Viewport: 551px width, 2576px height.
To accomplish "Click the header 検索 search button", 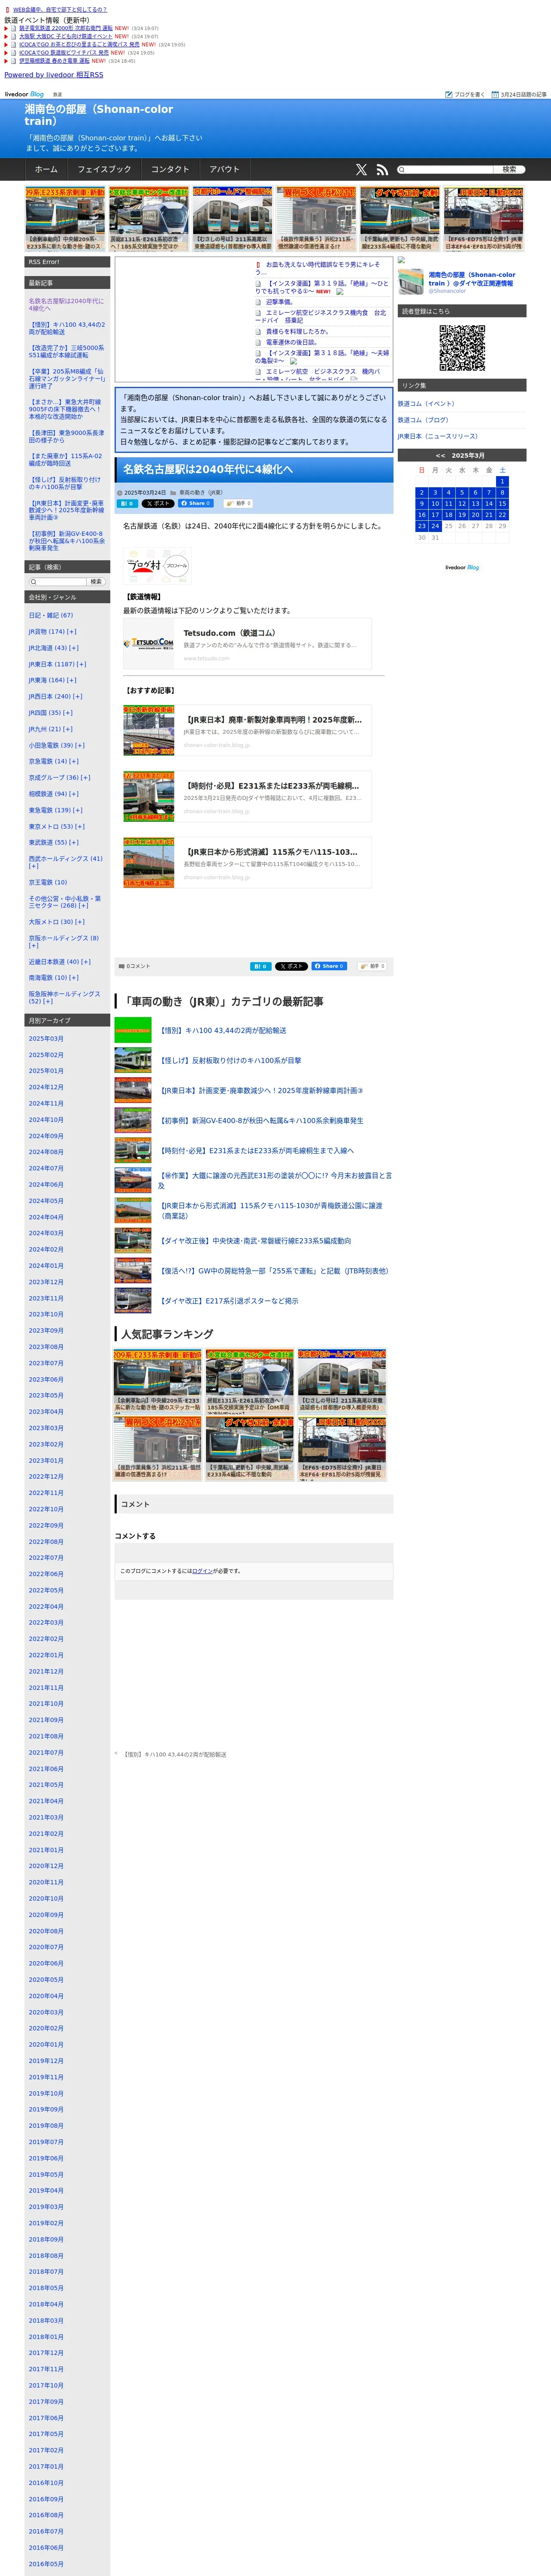I will [x=509, y=170].
